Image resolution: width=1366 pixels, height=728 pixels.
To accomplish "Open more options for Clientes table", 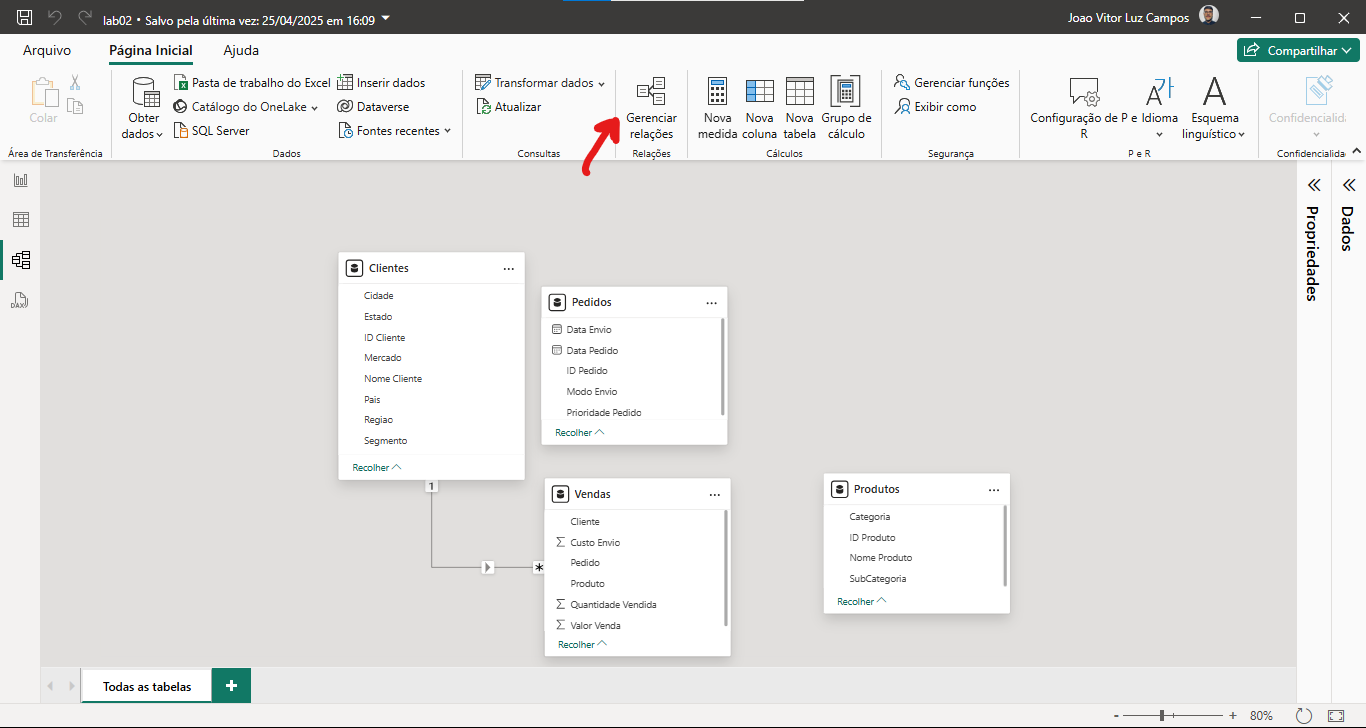I will 508,268.
